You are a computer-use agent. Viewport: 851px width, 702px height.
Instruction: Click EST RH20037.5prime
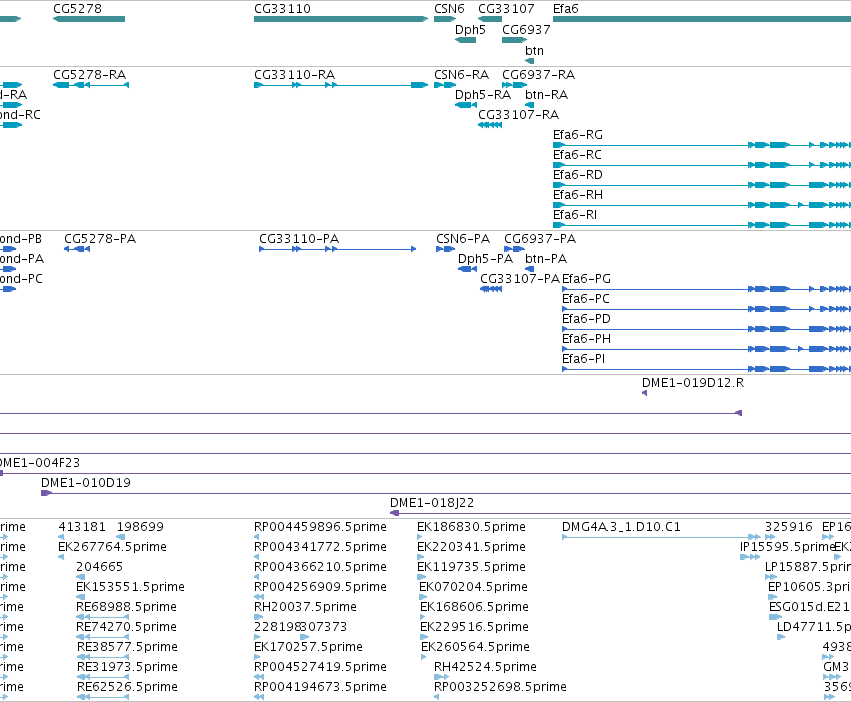[x=258, y=617]
